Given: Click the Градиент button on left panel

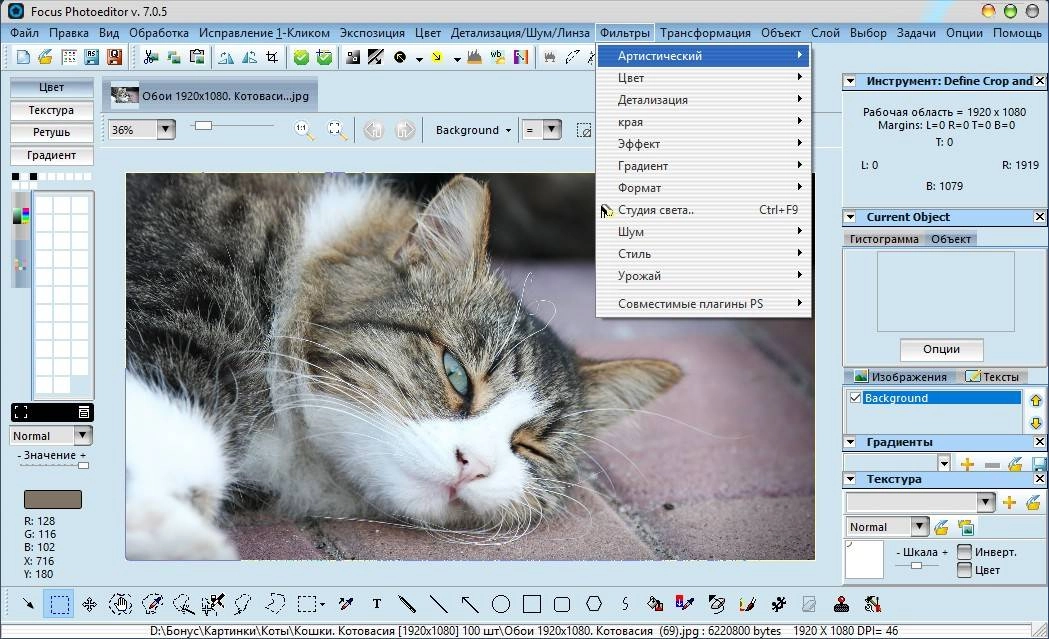Looking at the screenshot, I should click(x=52, y=155).
